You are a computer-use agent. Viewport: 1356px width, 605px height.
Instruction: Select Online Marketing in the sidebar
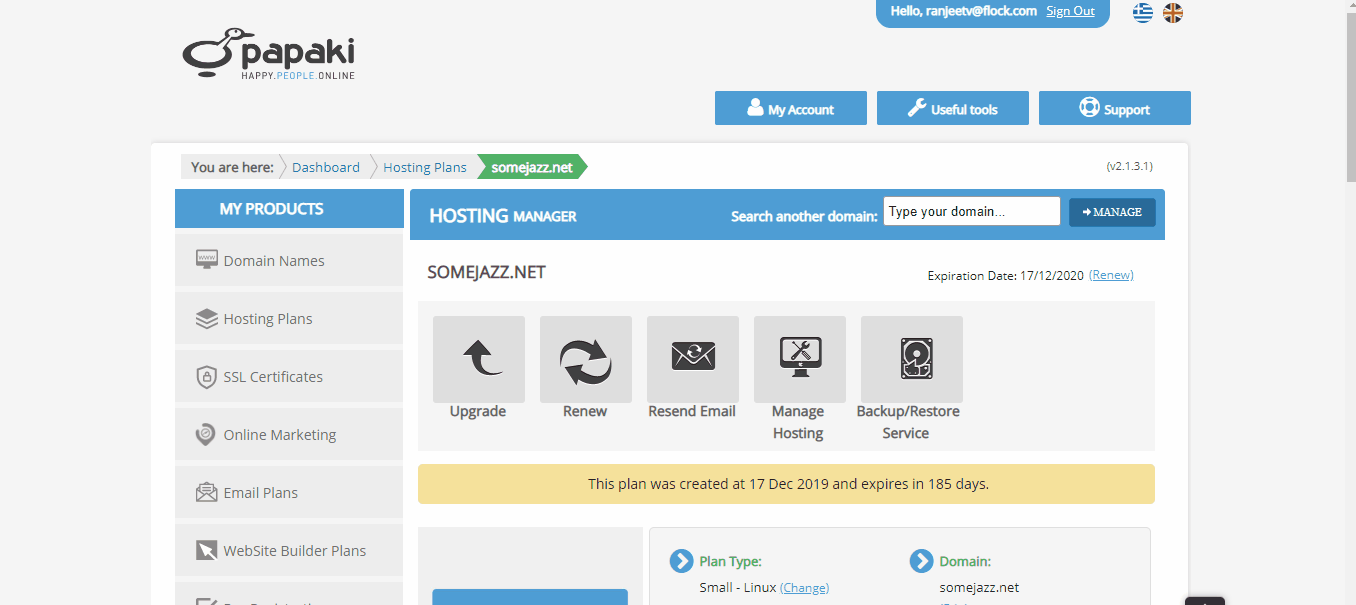coord(289,434)
